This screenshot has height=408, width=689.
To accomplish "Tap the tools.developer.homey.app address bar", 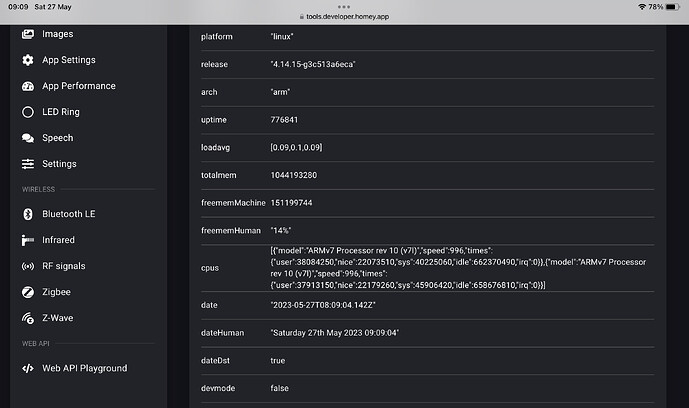I will pyautogui.click(x=347, y=17).
